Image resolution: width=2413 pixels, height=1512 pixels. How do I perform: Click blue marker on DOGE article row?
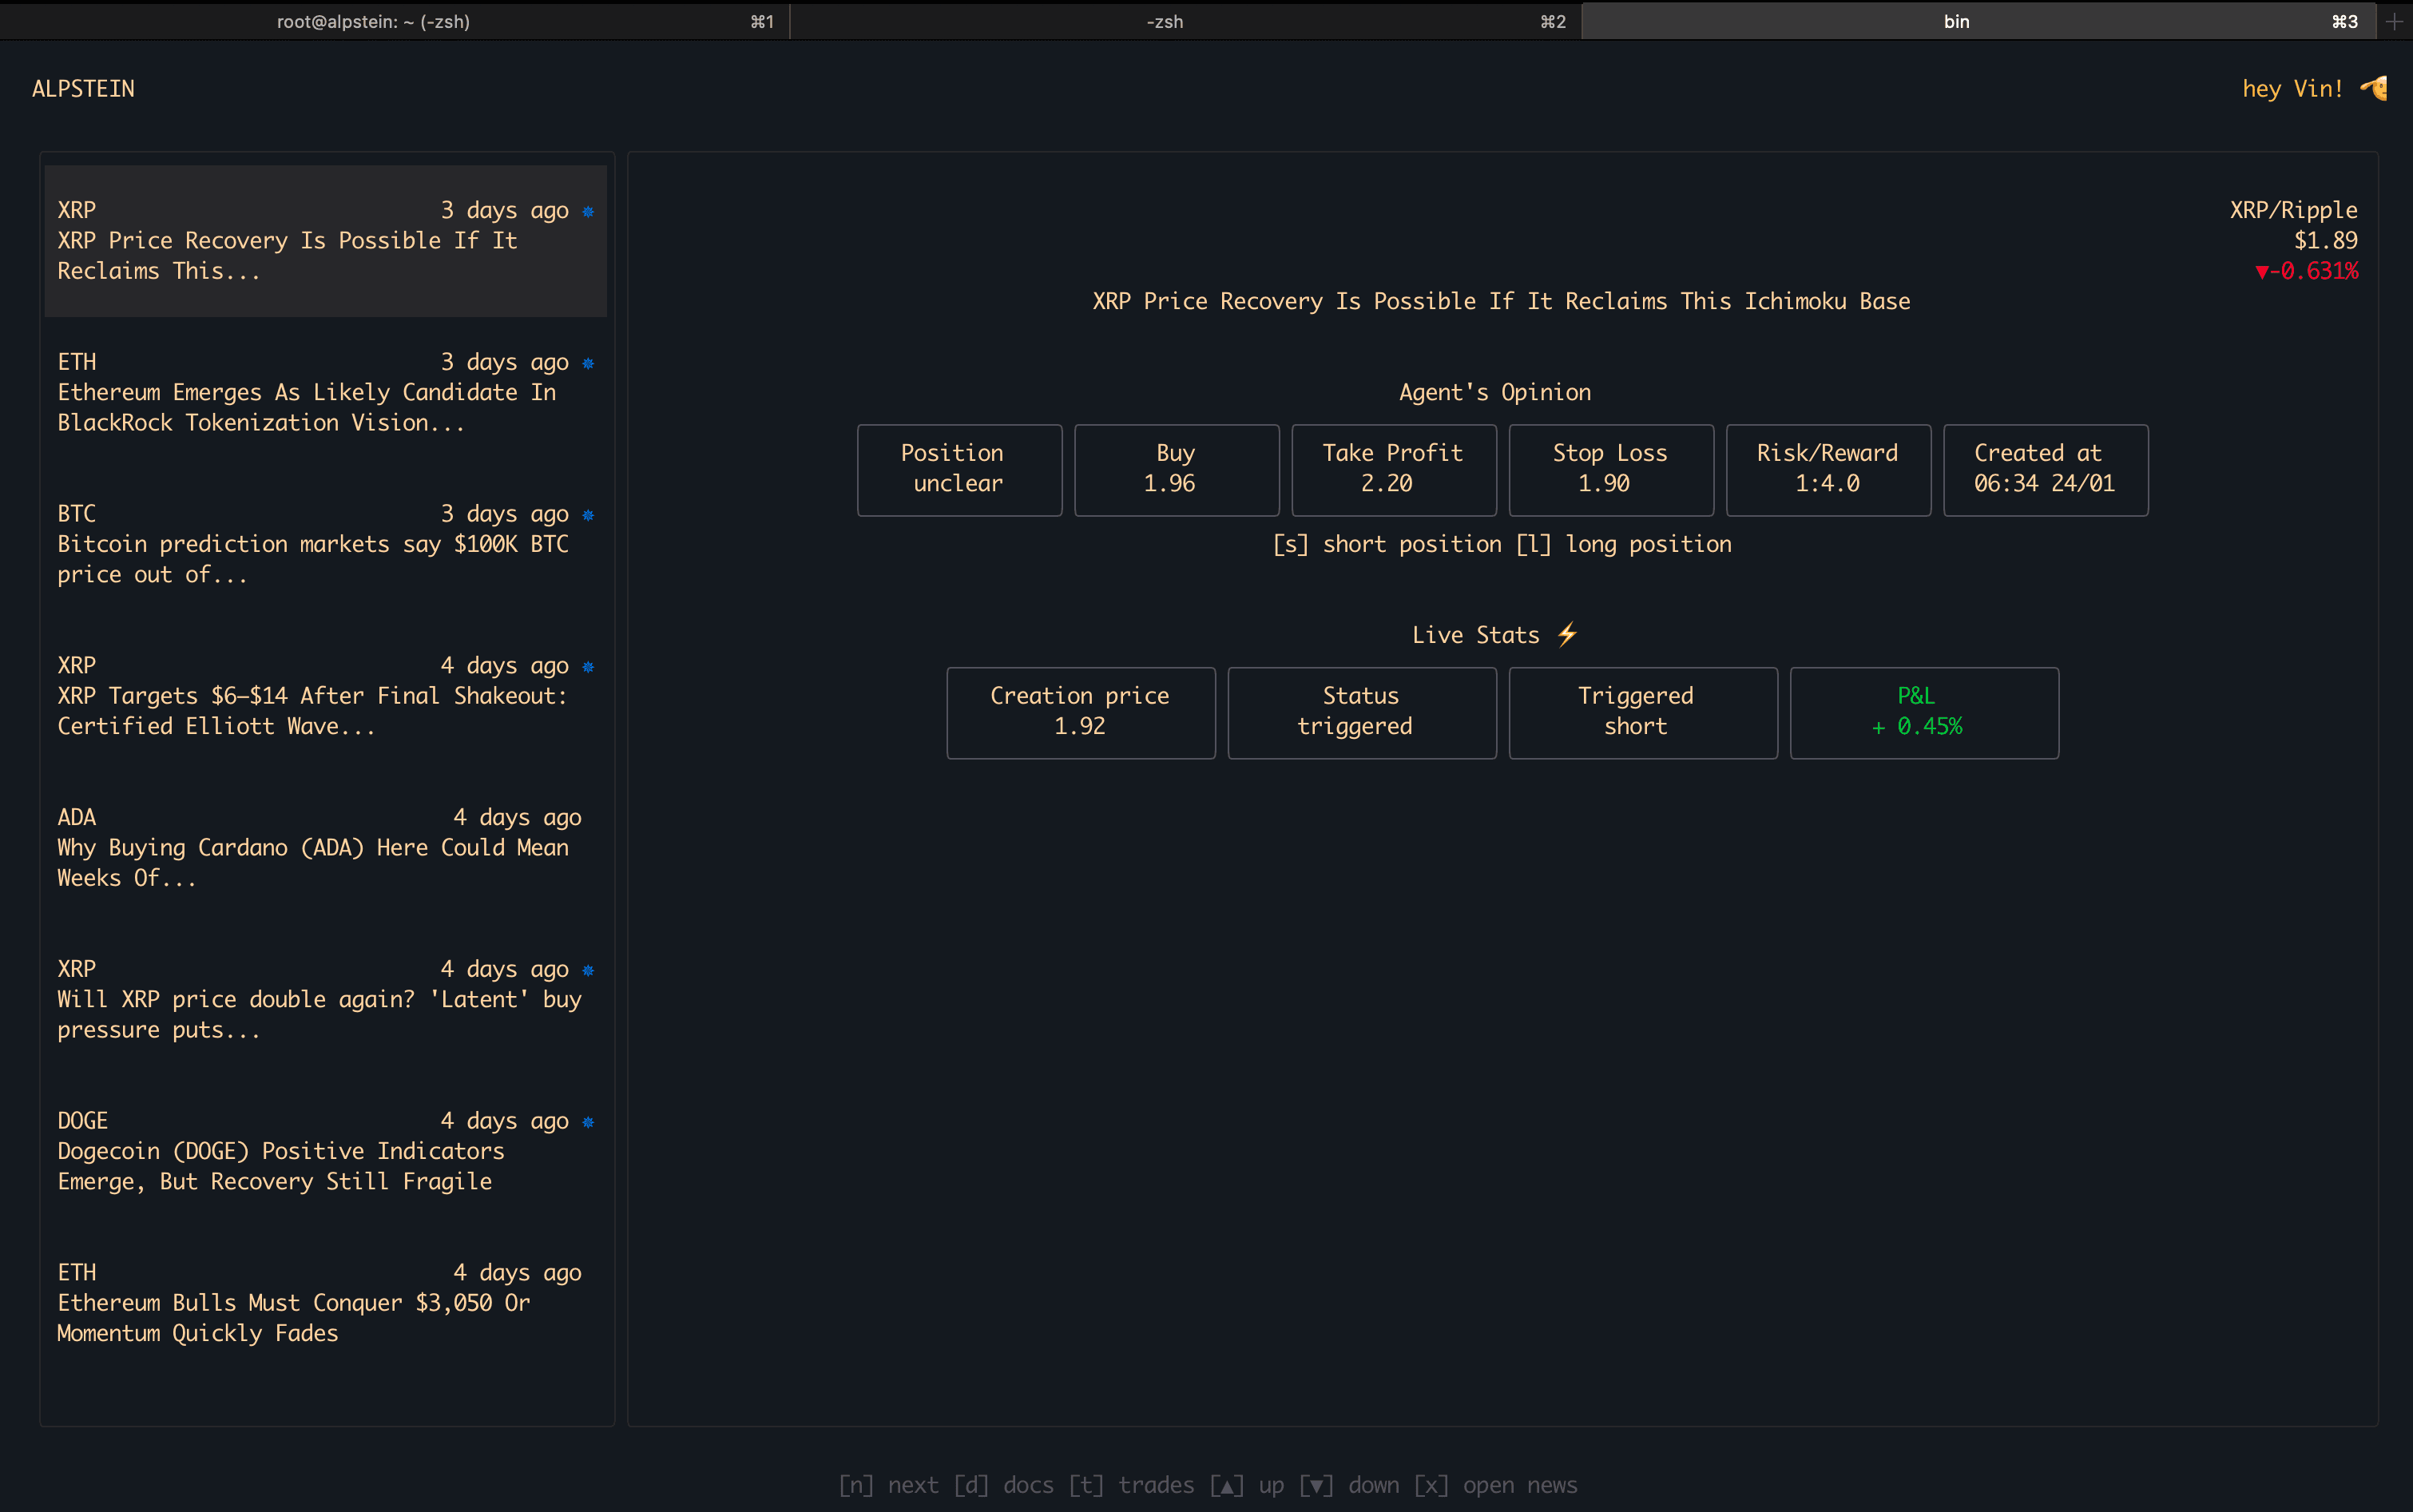588,1122
